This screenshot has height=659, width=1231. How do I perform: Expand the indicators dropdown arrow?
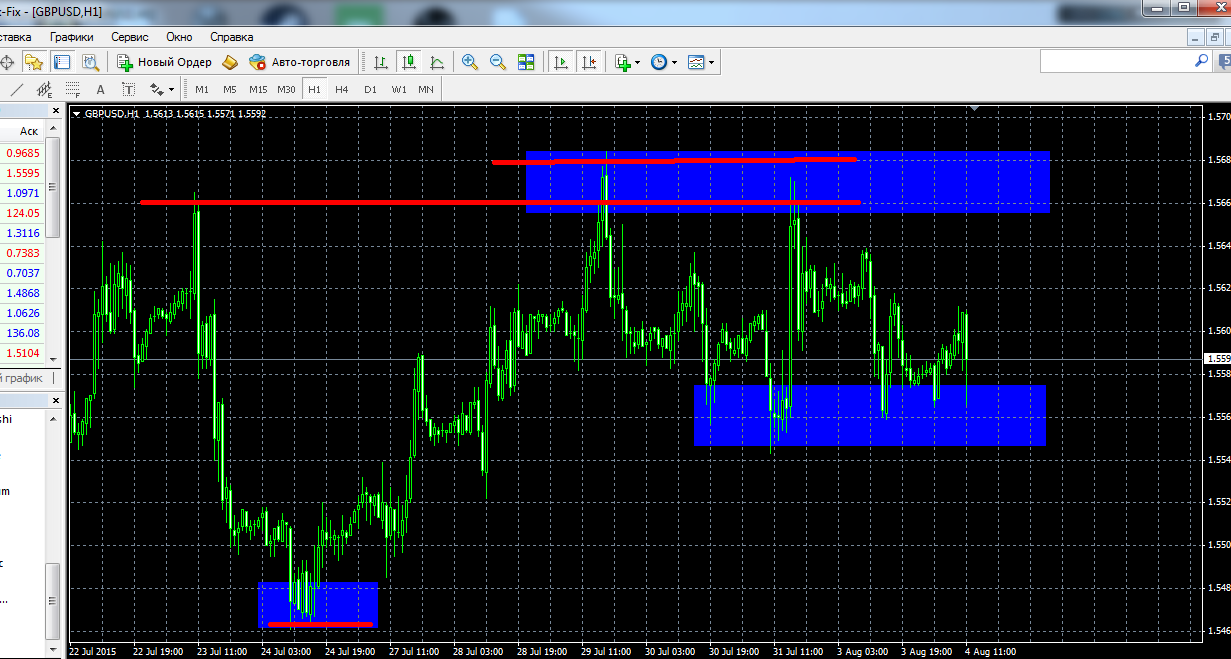(x=637, y=62)
